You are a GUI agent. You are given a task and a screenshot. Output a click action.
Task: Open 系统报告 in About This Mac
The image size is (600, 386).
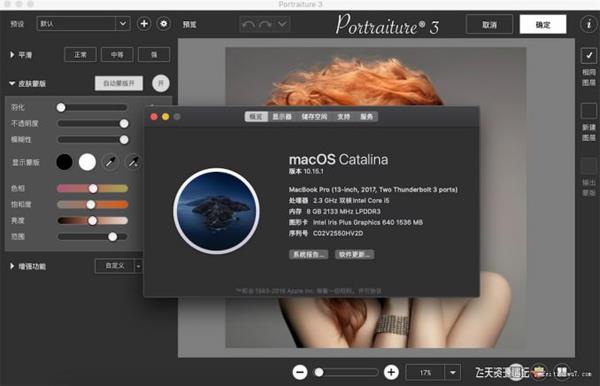tap(308, 254)
